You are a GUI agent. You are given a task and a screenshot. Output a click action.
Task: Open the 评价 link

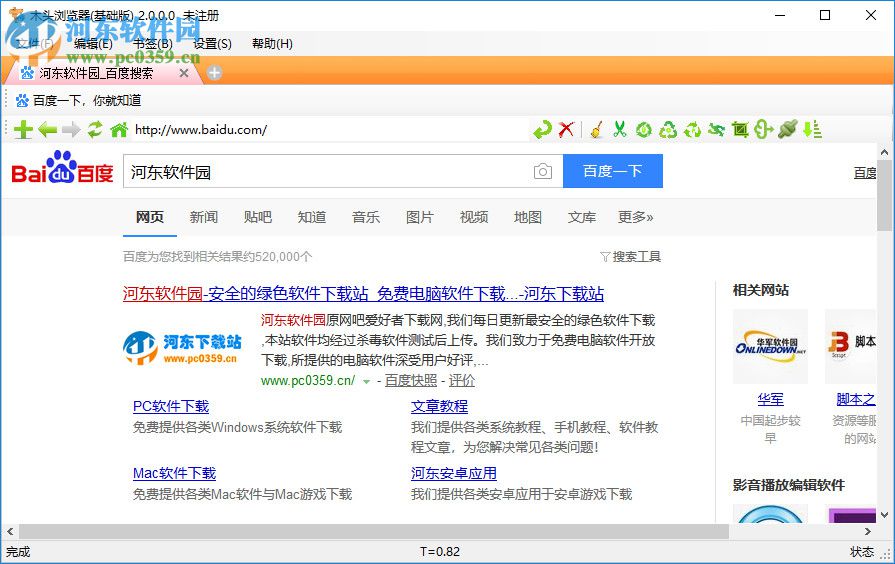[x=462, y=380]
